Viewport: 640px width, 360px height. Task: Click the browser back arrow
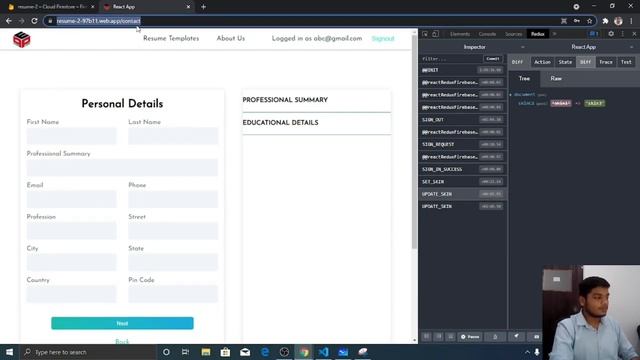[x=9, y=21]
